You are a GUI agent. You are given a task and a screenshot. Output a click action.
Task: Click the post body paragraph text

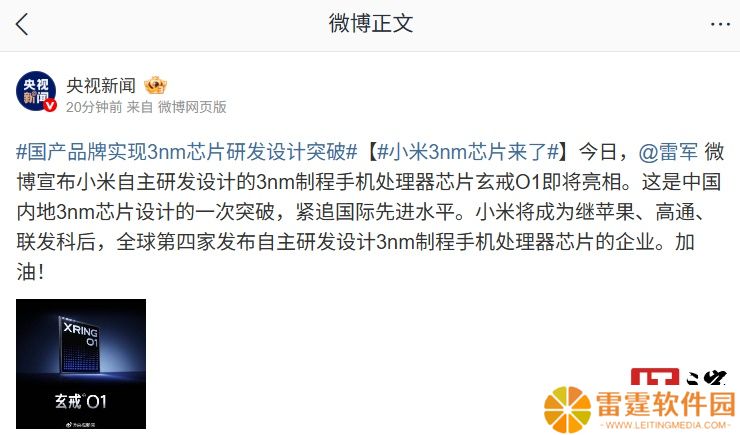click(370, 212)
